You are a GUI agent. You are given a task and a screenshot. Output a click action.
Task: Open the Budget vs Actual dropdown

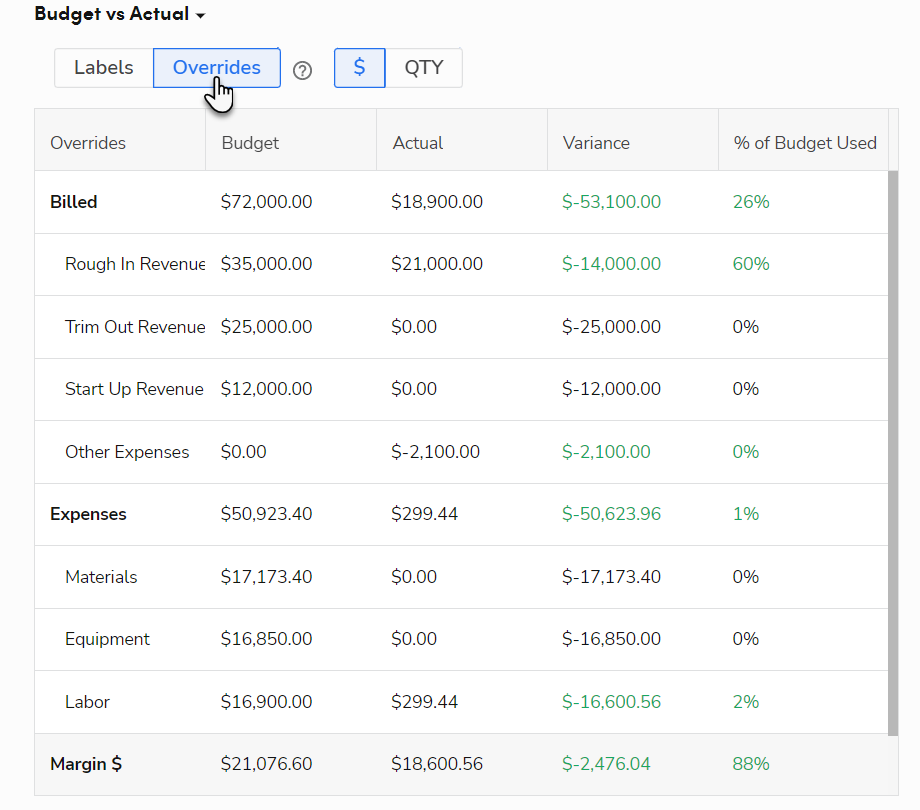[120, 14]
